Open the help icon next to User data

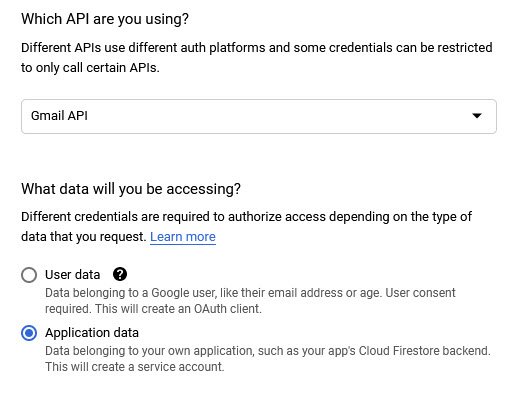click(x=120, y=274)
